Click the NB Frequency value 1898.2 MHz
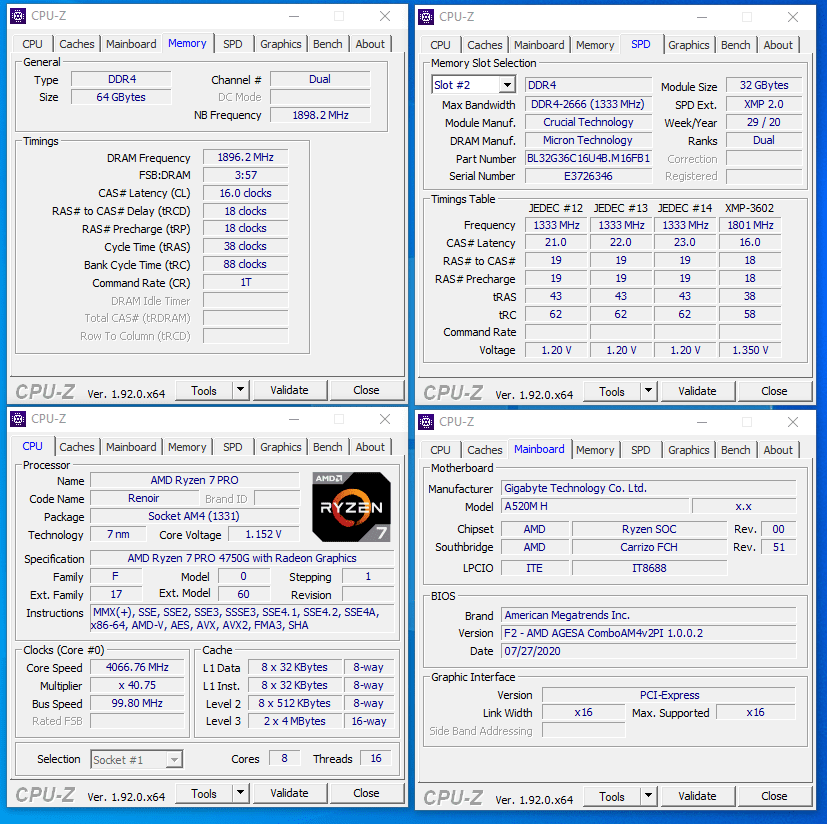 point(321,115)
